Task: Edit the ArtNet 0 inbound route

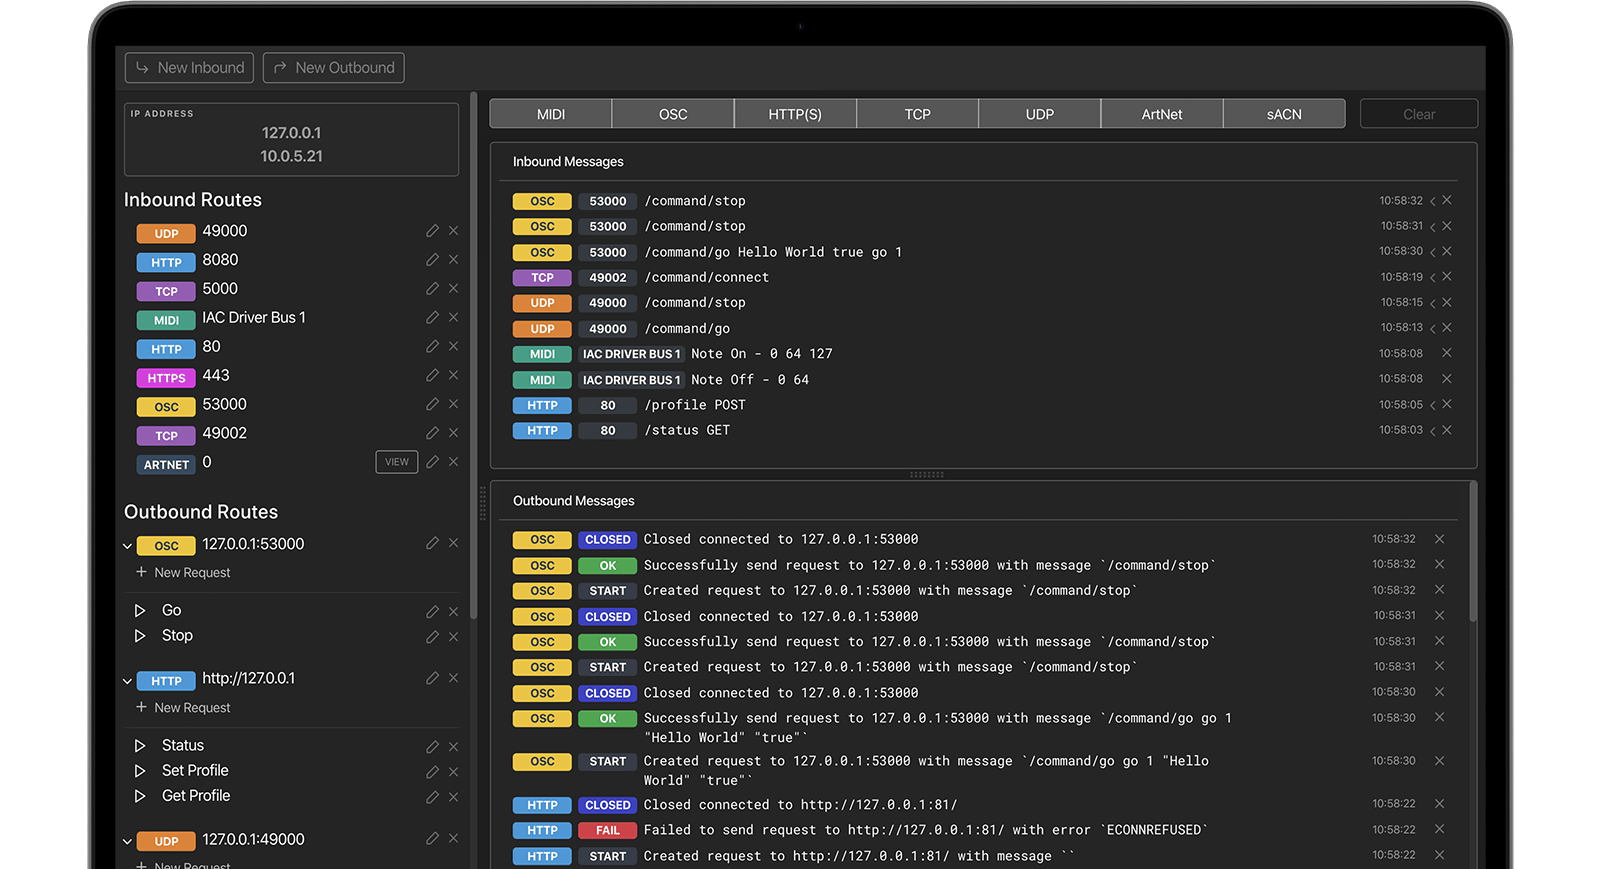Action: click(432, 462)
